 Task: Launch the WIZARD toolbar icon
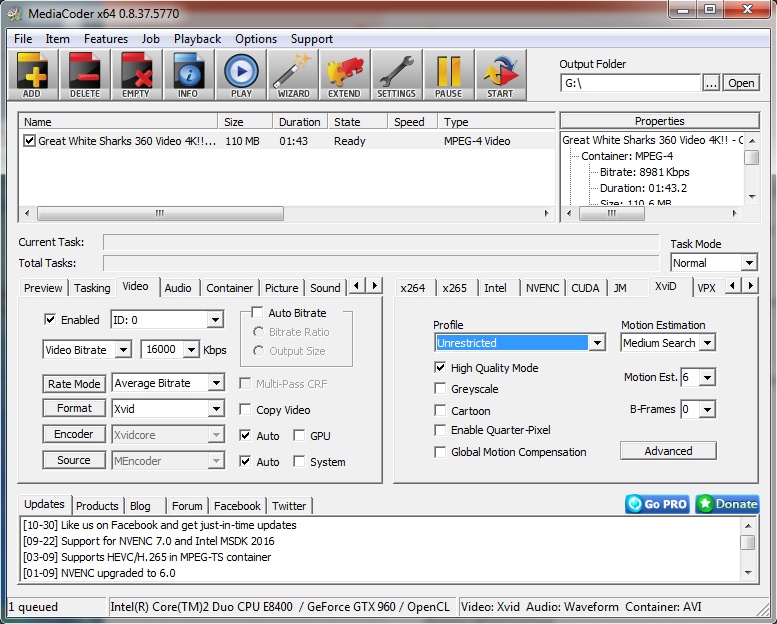point(293,75)
